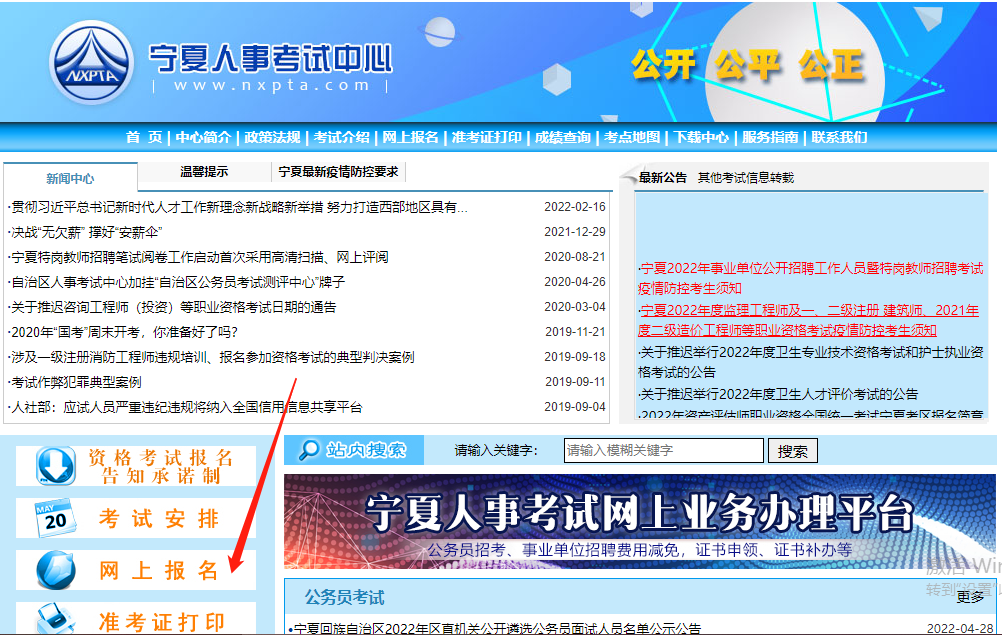Open news 2020年“国考”周末开考
1002x635 pixels.
point(123,332)
